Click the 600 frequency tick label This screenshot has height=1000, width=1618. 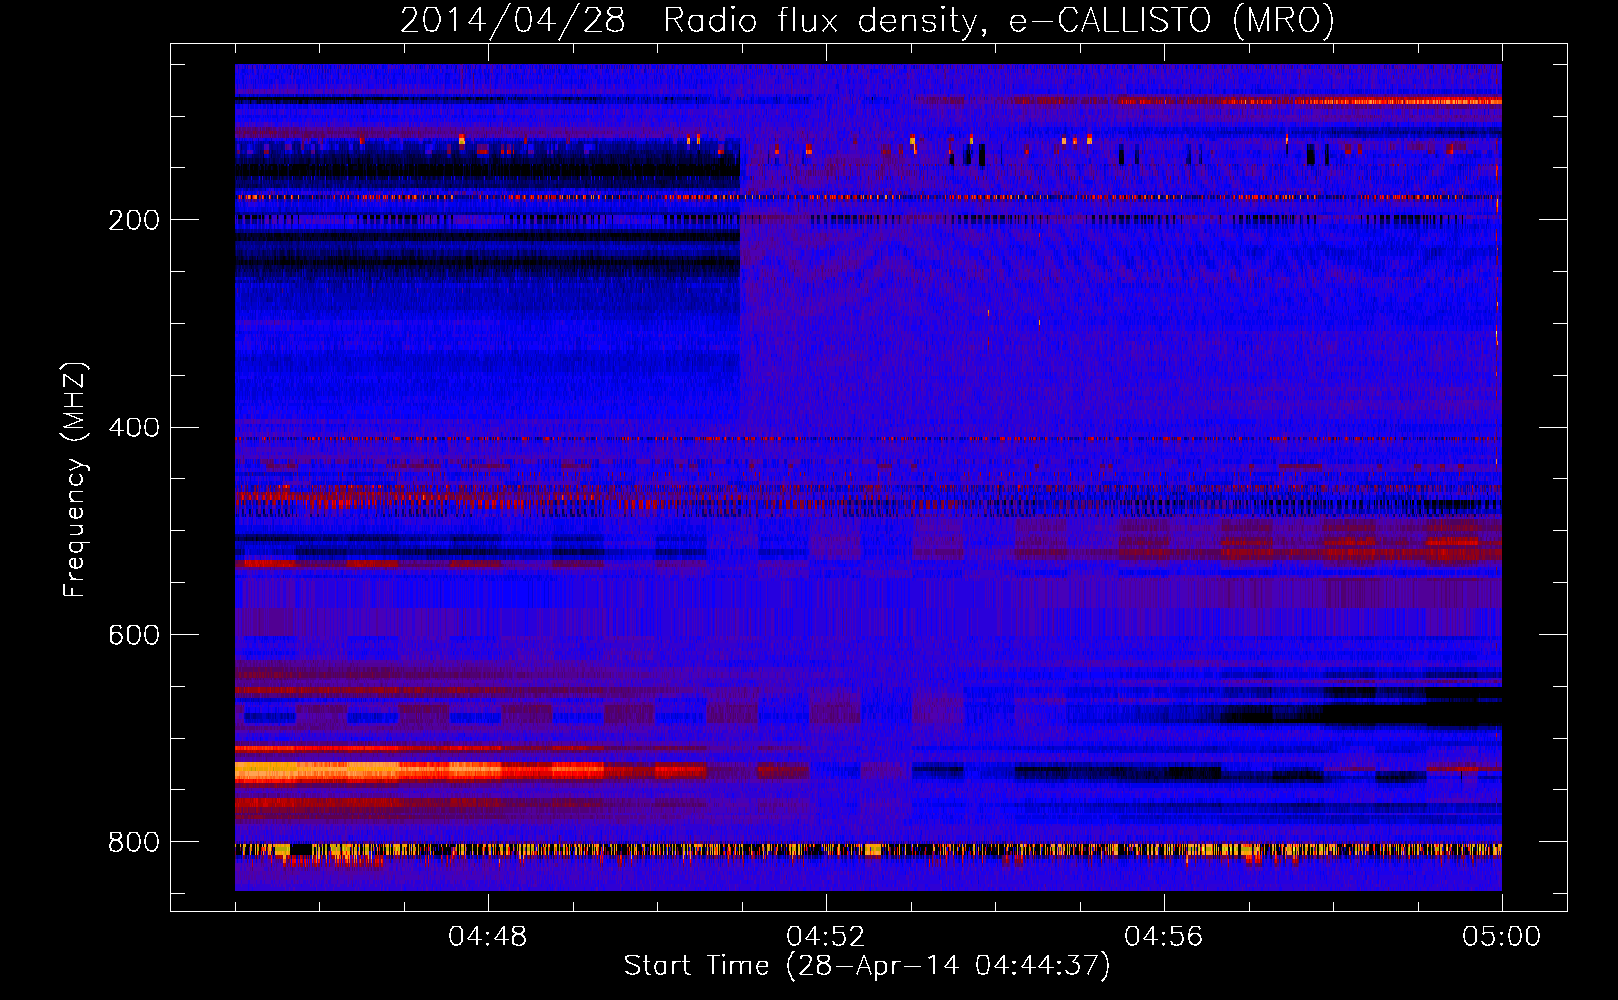134,636
